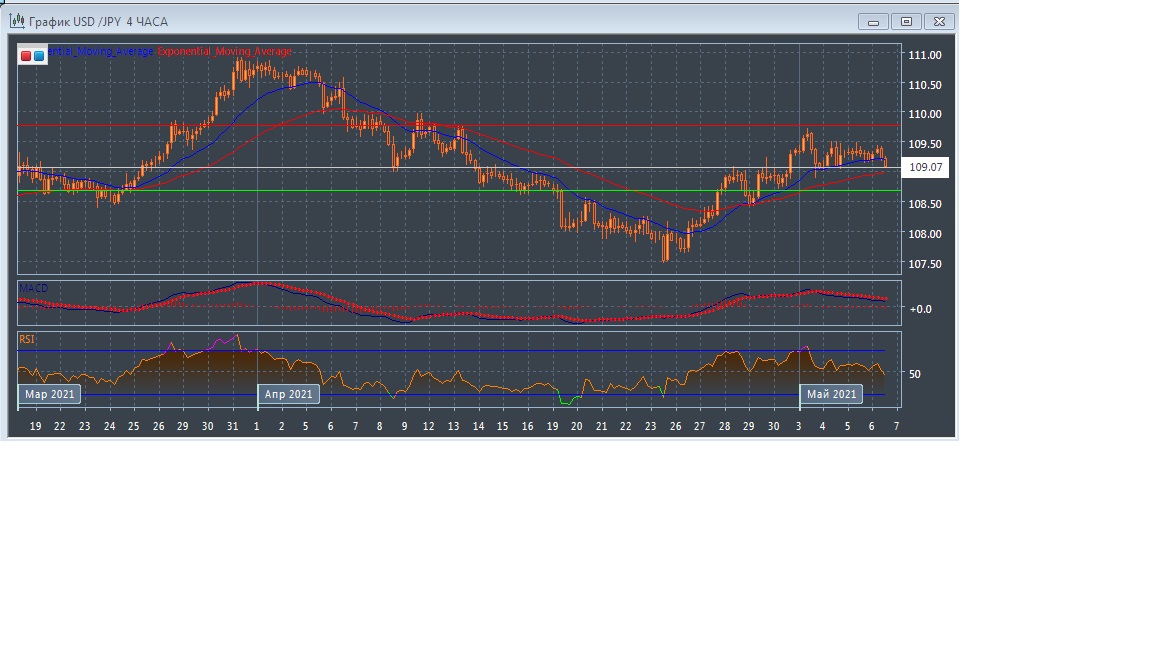Screen dimensions: 1152x648
Task: Click date 19 at start of time axis
Action: 36,426
